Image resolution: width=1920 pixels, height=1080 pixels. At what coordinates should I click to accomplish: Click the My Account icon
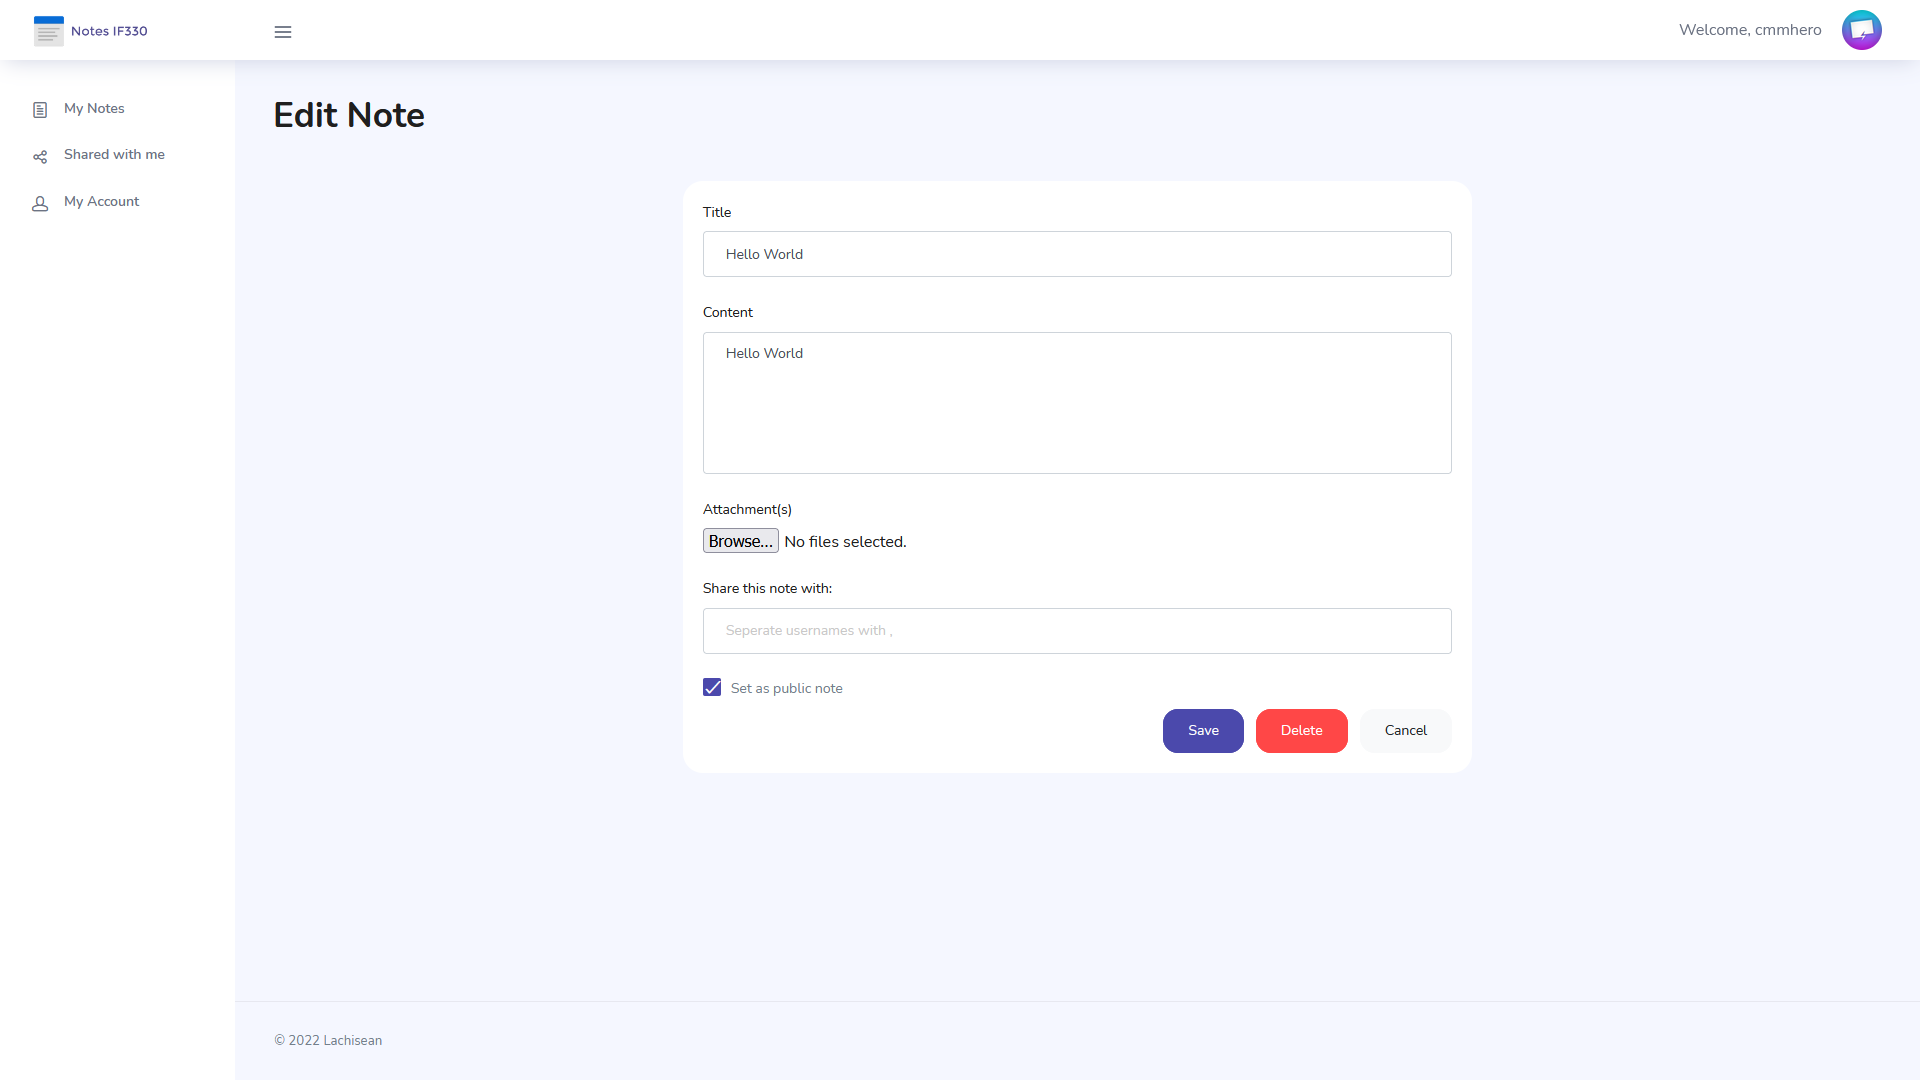tap(42, 203)
